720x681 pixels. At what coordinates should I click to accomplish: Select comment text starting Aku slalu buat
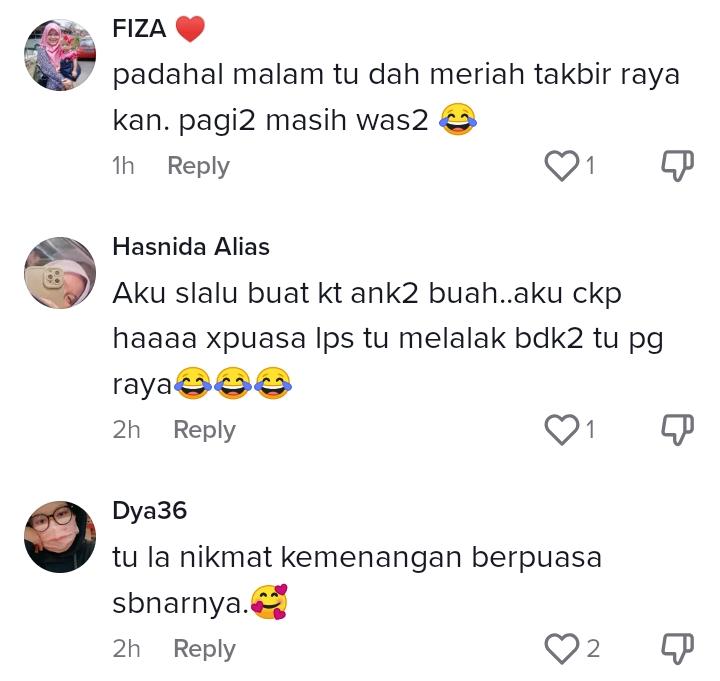pos(388,339)
